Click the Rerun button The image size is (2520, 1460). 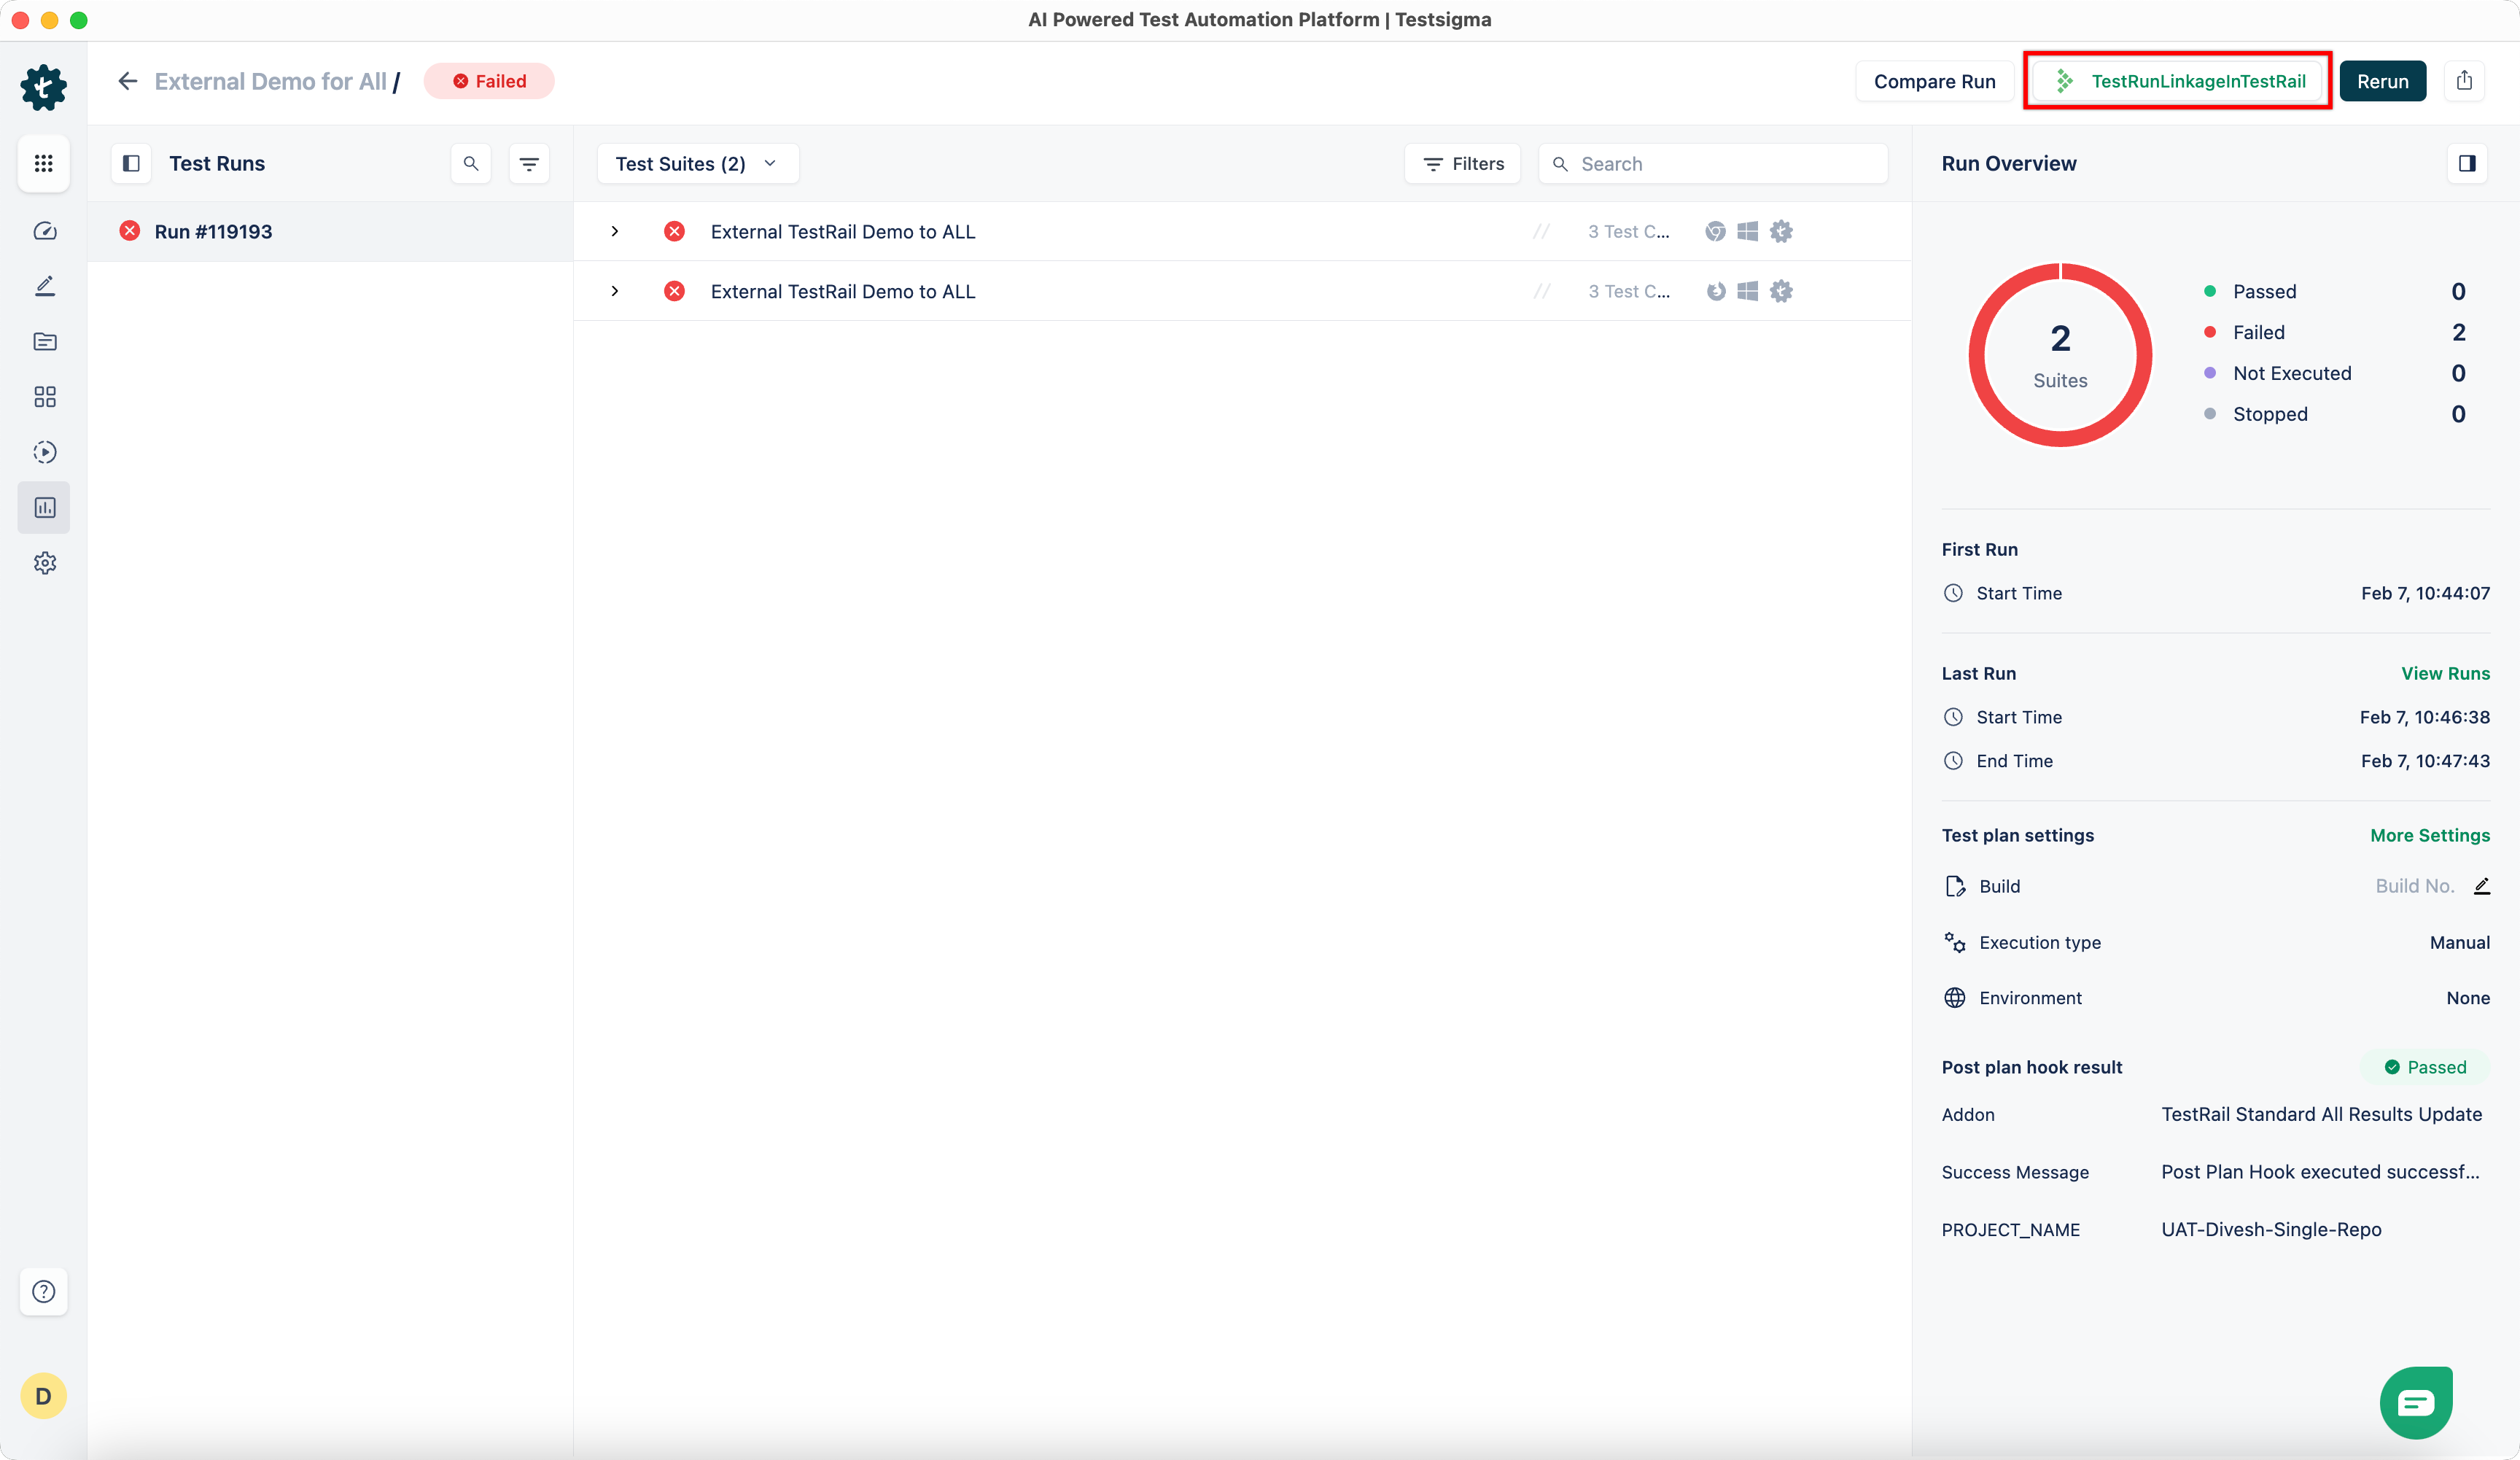[2382, 81]
